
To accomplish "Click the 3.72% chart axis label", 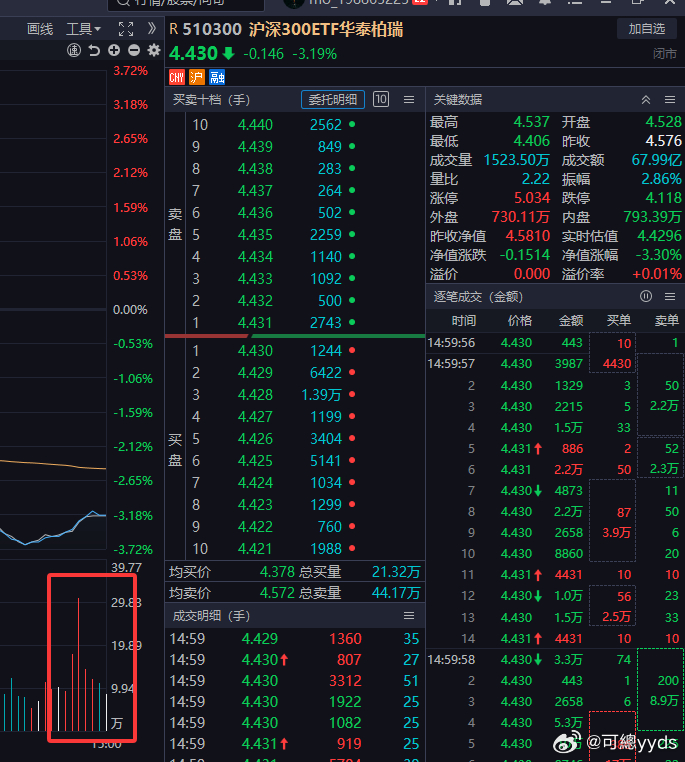I will [130, 71].
